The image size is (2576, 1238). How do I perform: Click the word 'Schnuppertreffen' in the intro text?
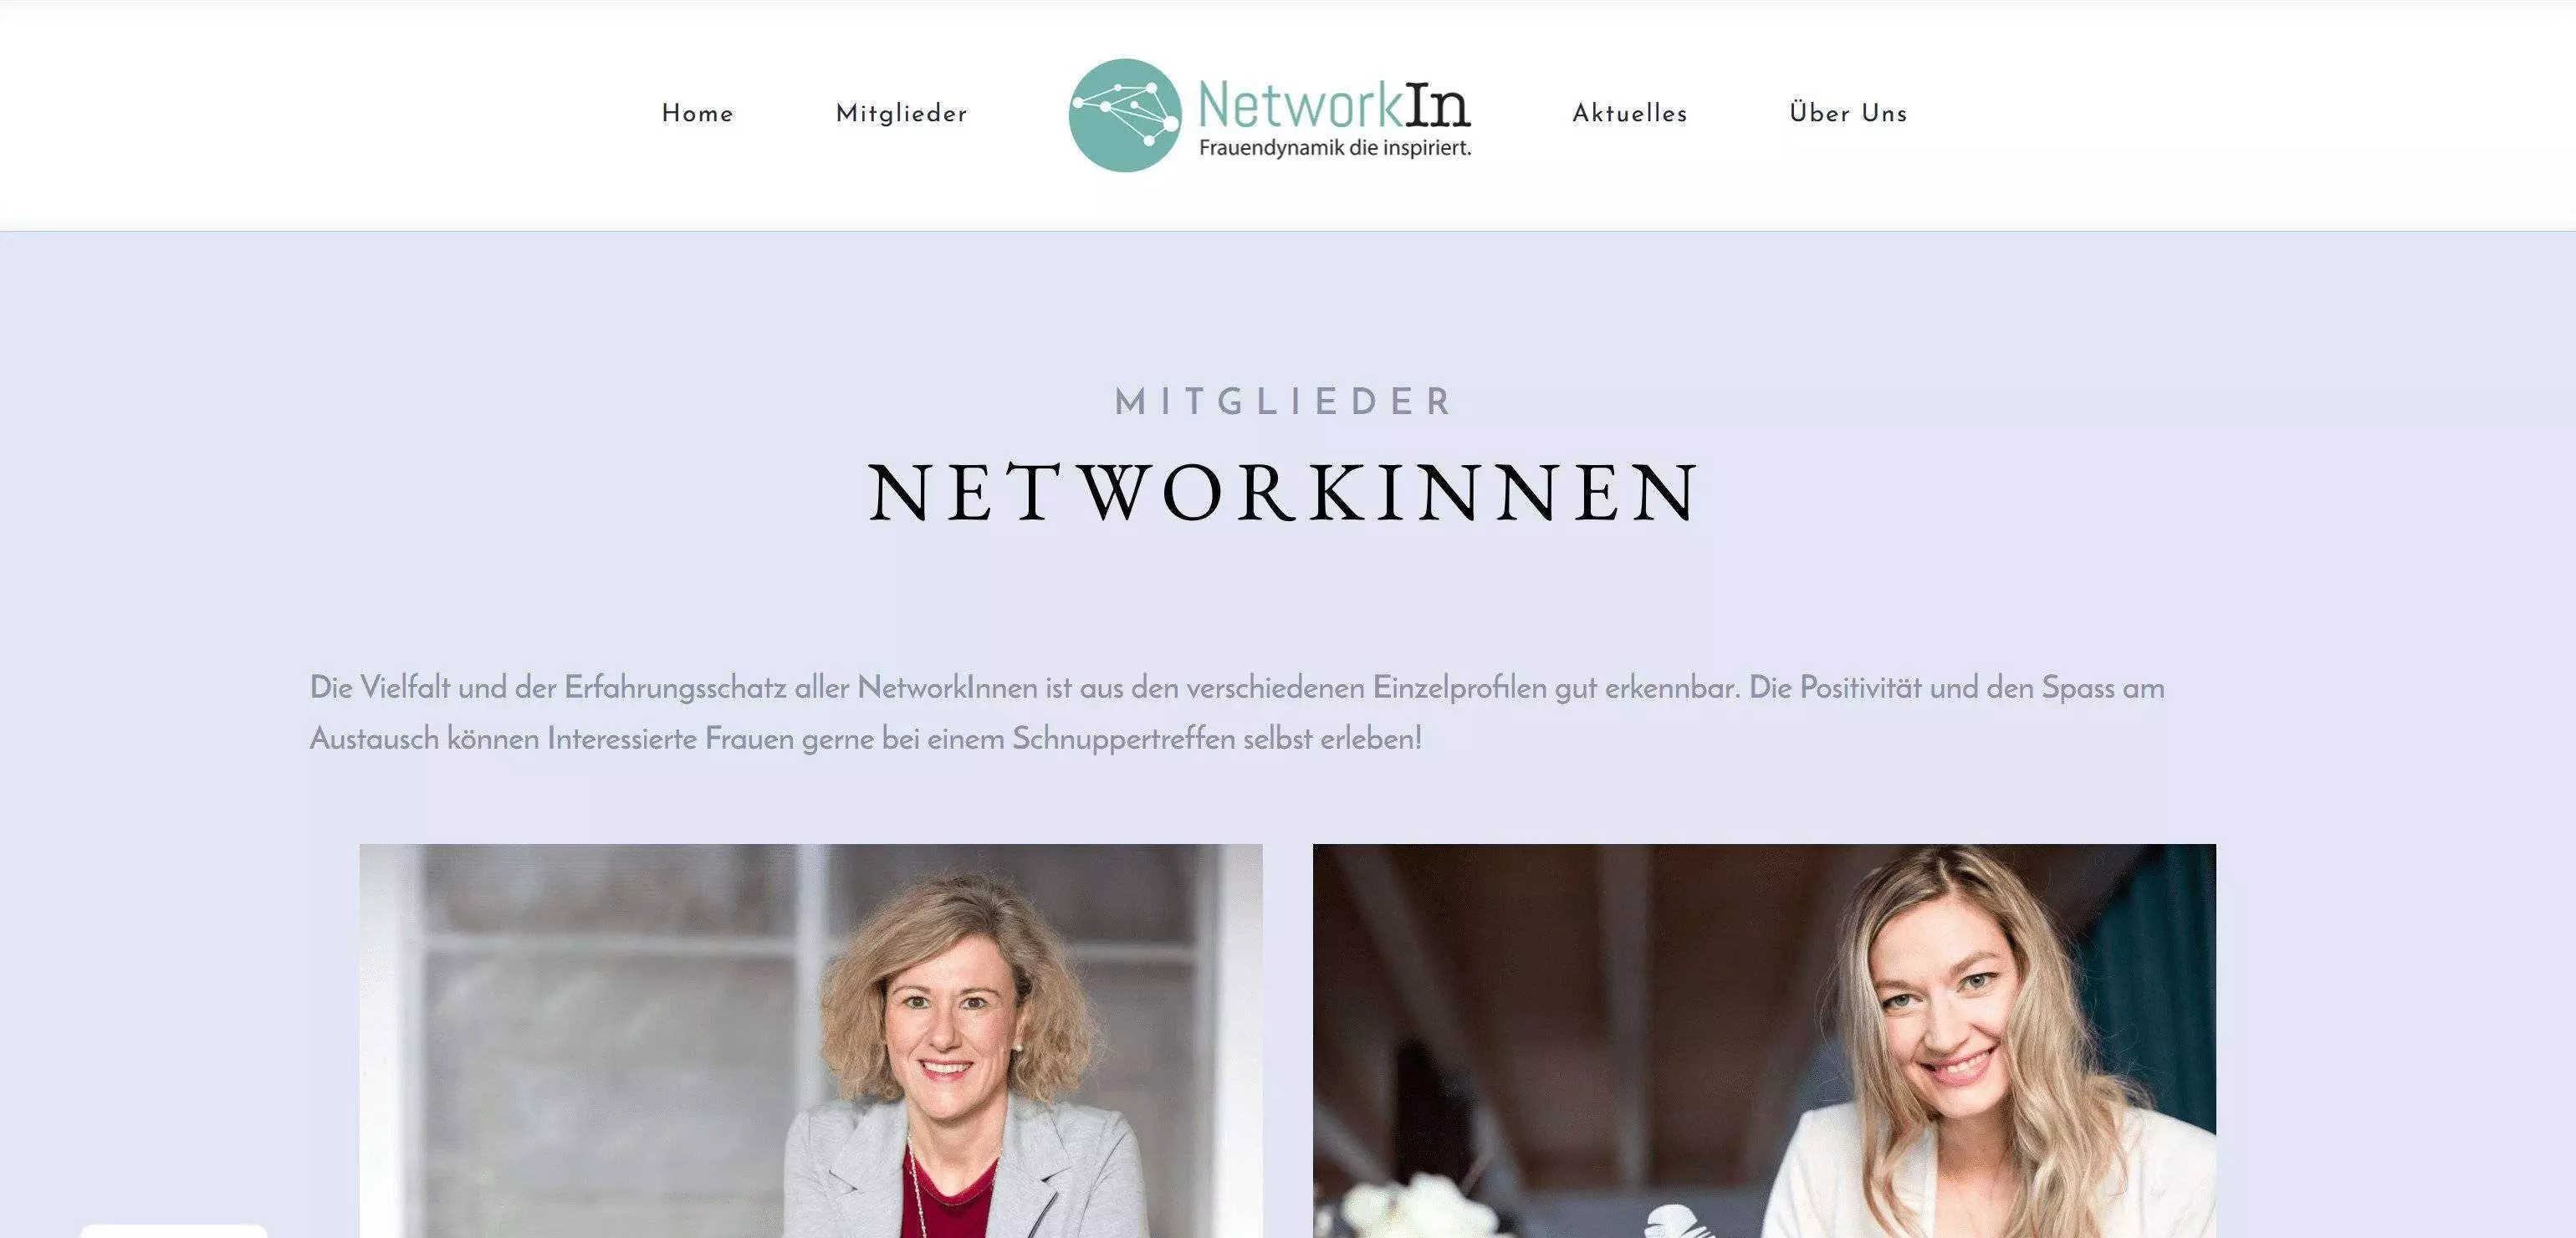1123,740
